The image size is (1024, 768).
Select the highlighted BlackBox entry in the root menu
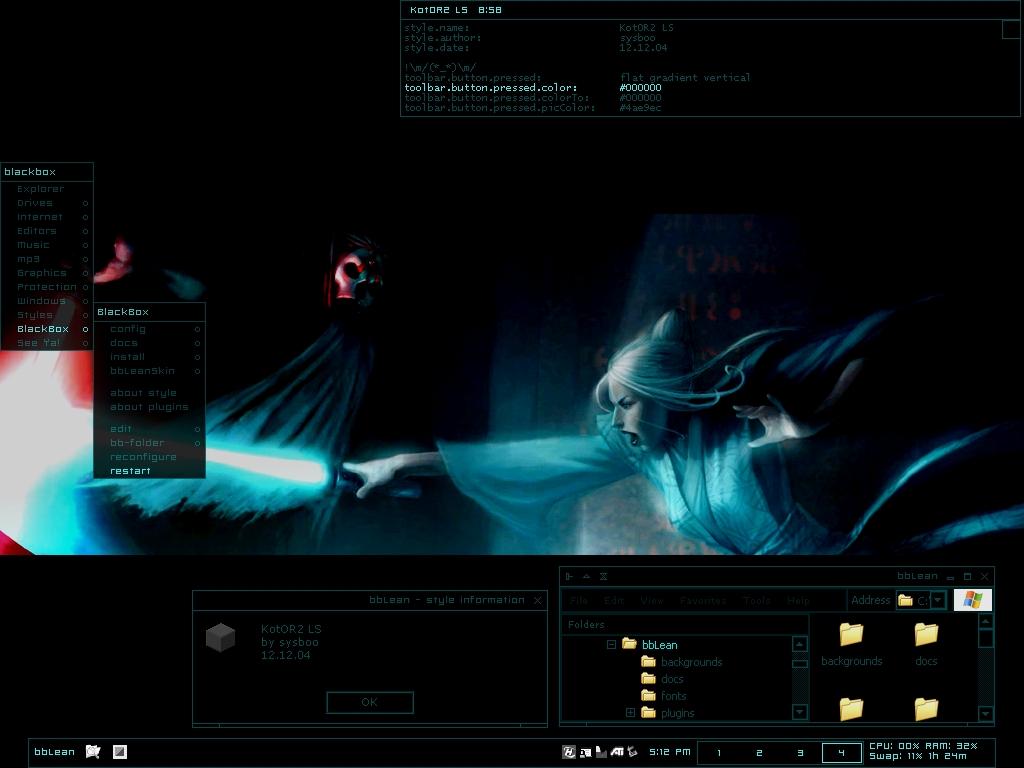pyautogui.click(x=47, y=329)
